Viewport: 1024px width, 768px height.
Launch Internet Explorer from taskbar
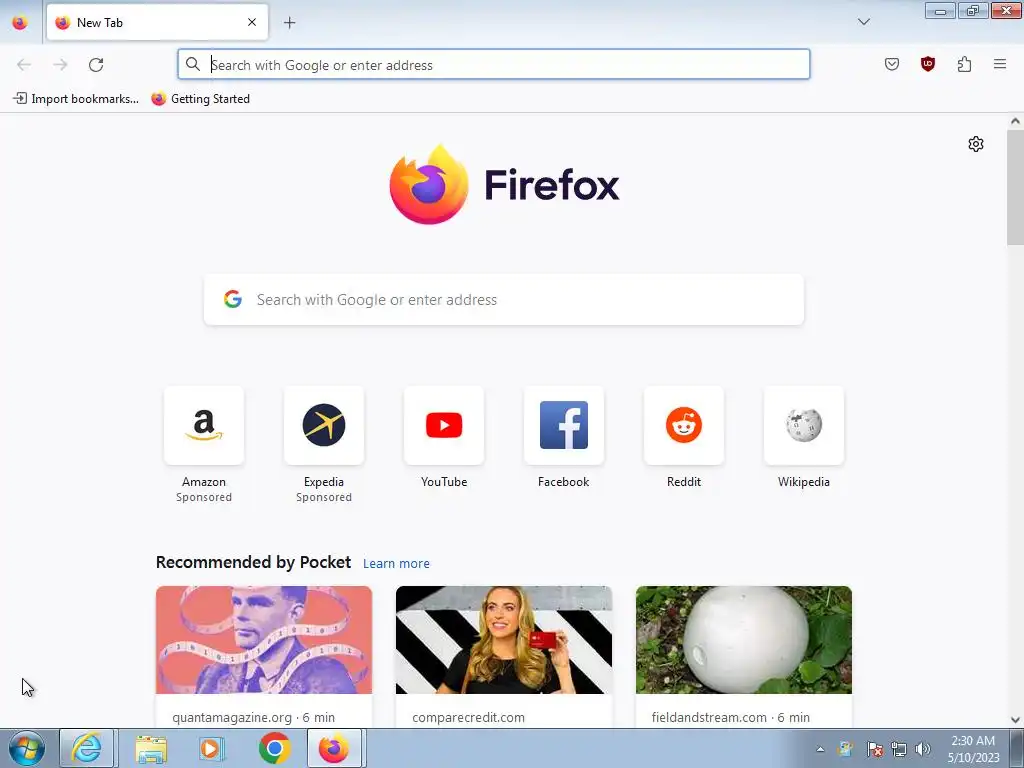click(x=87, y=748)
